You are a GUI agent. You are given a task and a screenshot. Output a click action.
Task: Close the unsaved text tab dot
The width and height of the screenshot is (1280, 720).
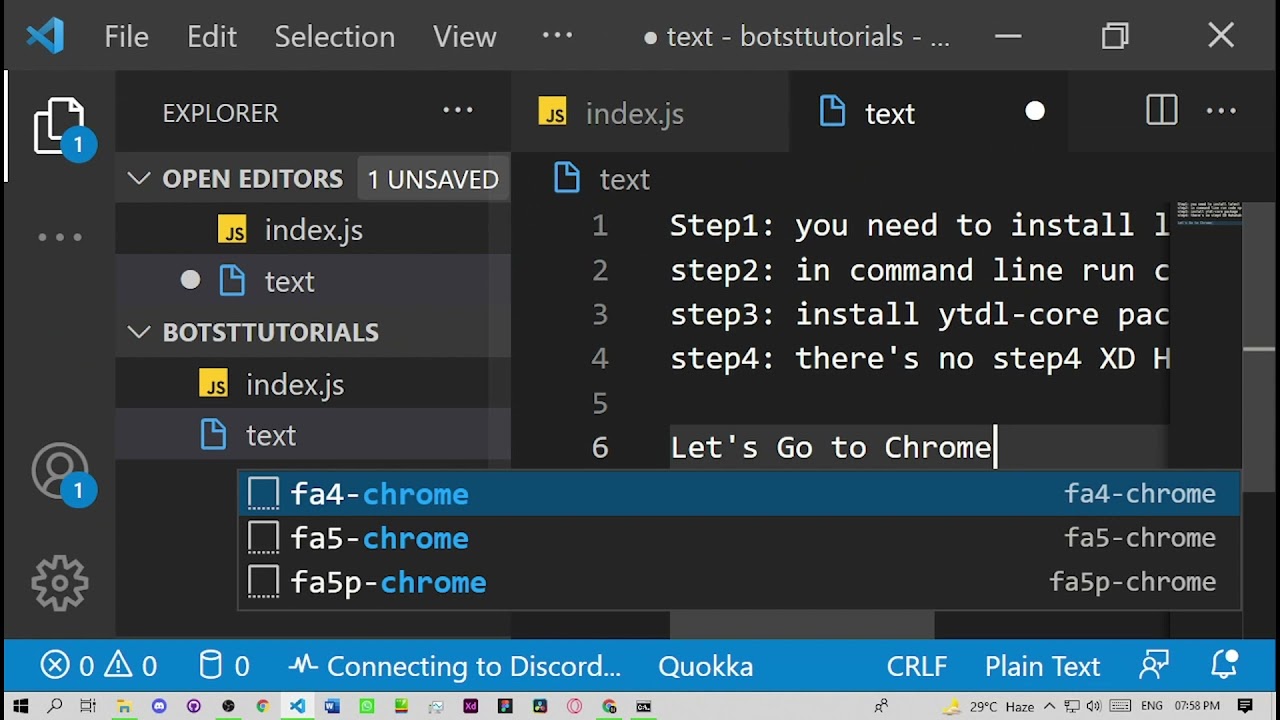[x=1035, y=111]
